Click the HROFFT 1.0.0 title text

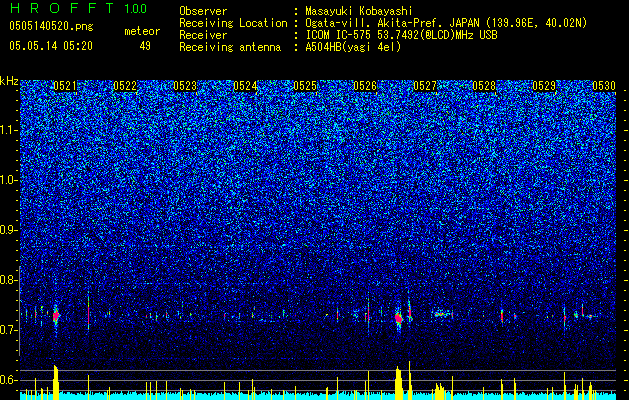click(78, 8)
